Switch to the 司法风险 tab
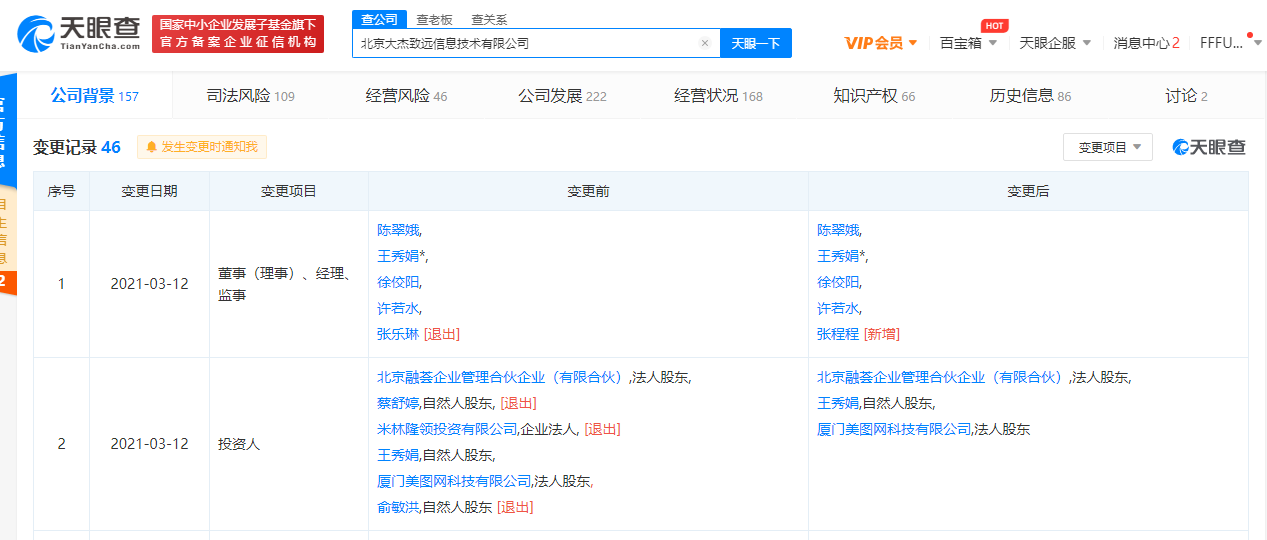Image resolution: width=1267 pixels, height=540 pixels. pos(250,96)
